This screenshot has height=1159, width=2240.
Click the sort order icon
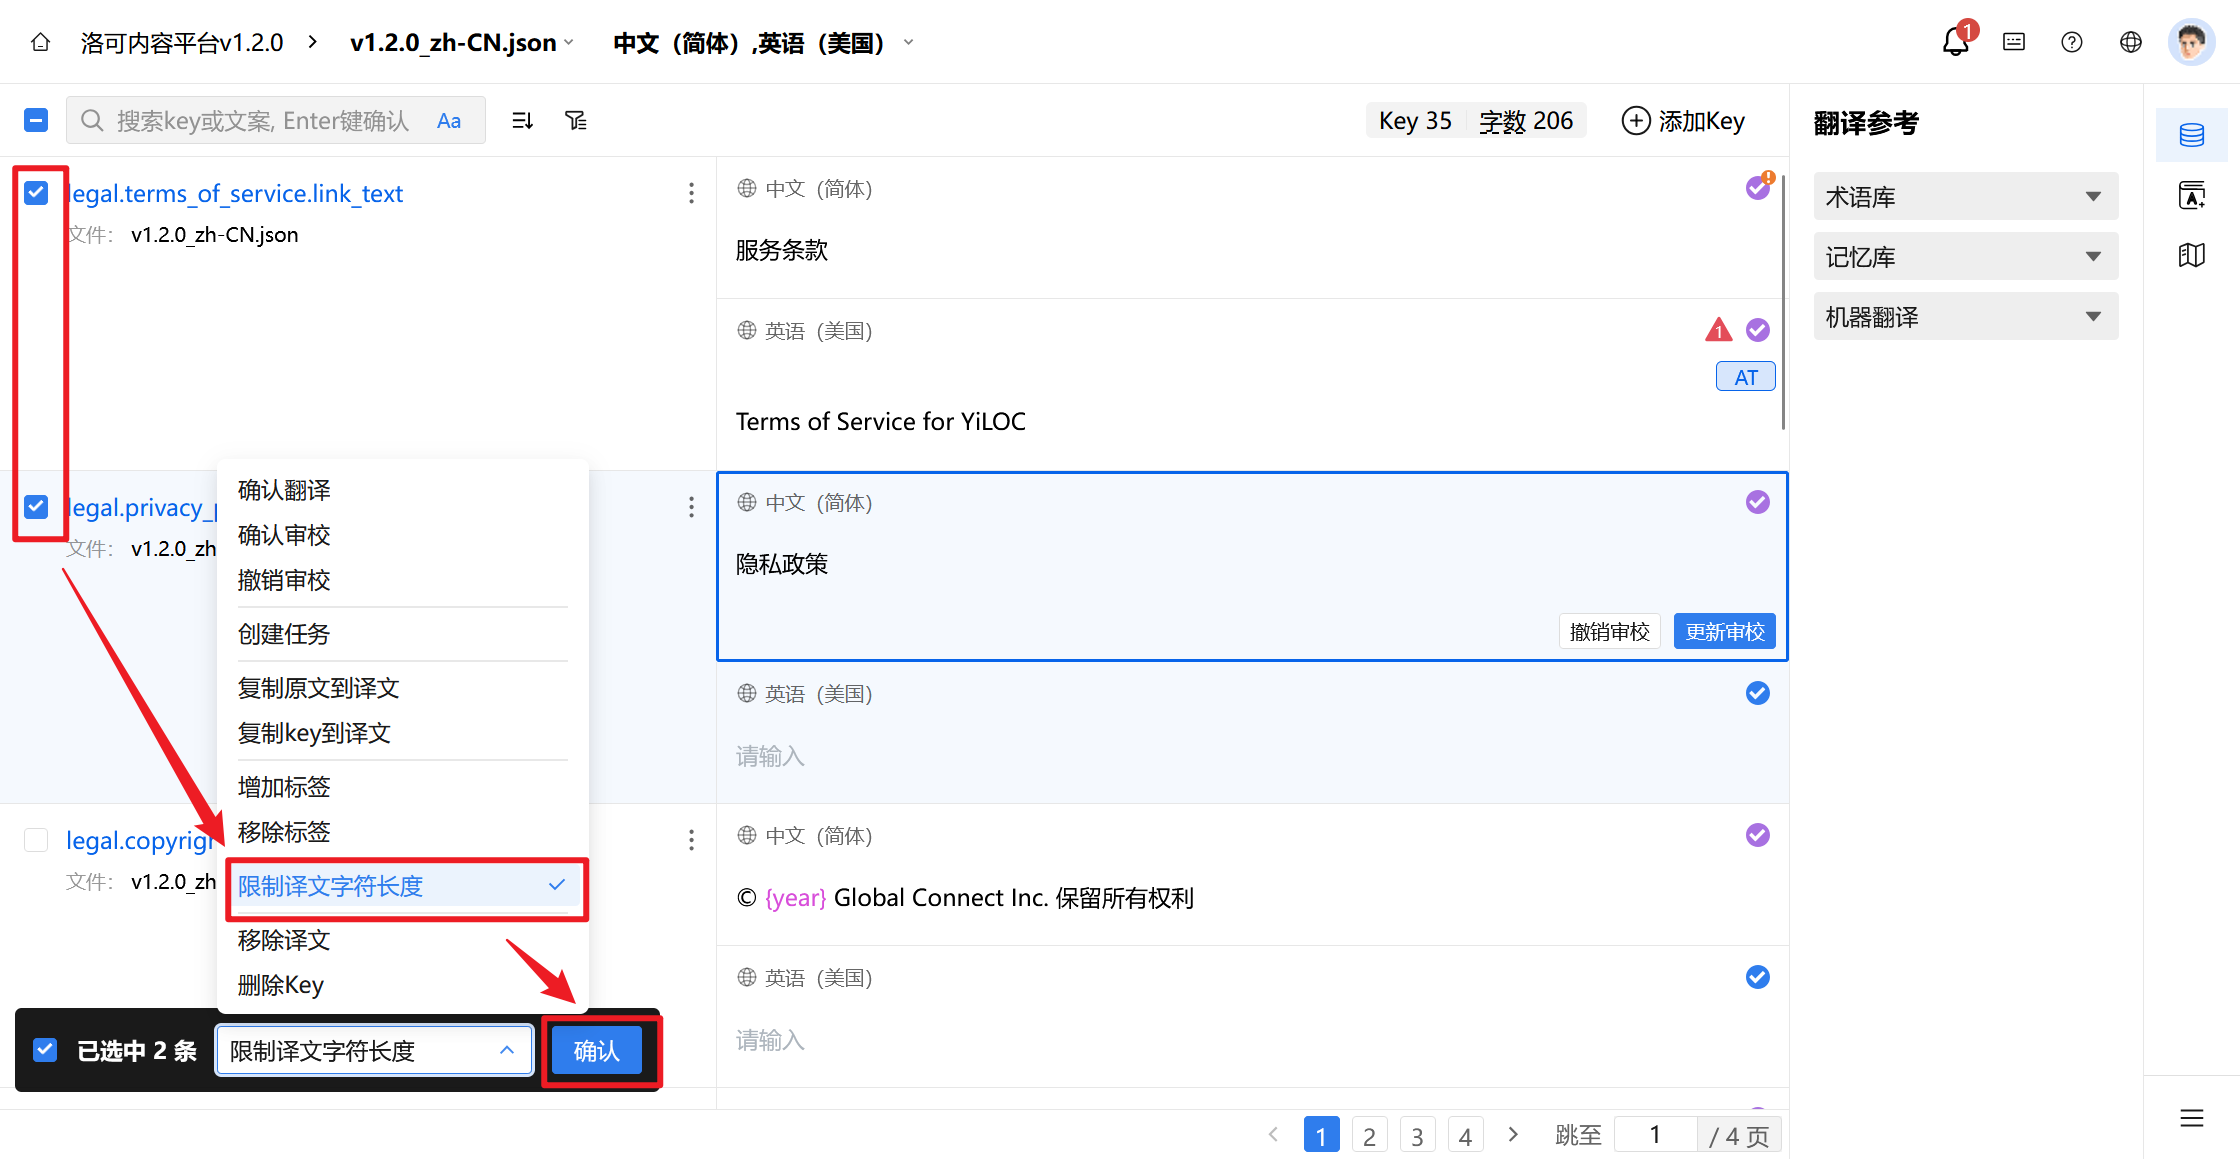[x=522, y=121]
